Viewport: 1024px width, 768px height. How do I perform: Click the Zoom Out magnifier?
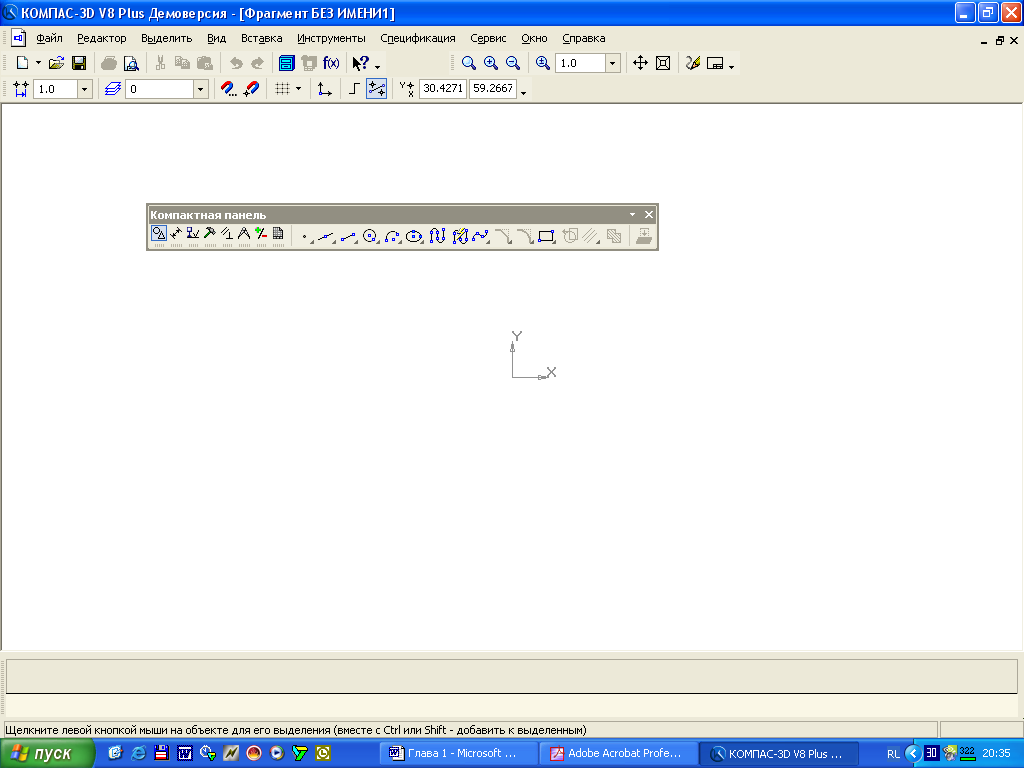point(513,63)
